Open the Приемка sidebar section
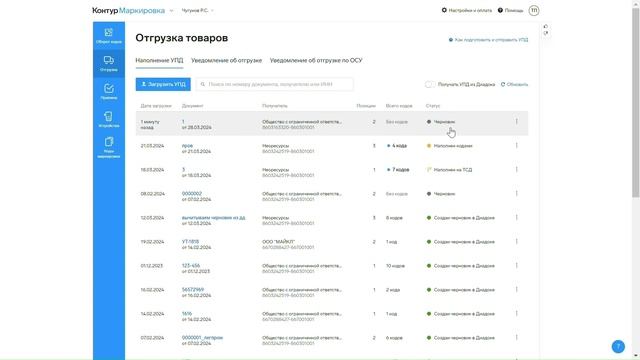The image size is (640, 360). coord(109,91)
